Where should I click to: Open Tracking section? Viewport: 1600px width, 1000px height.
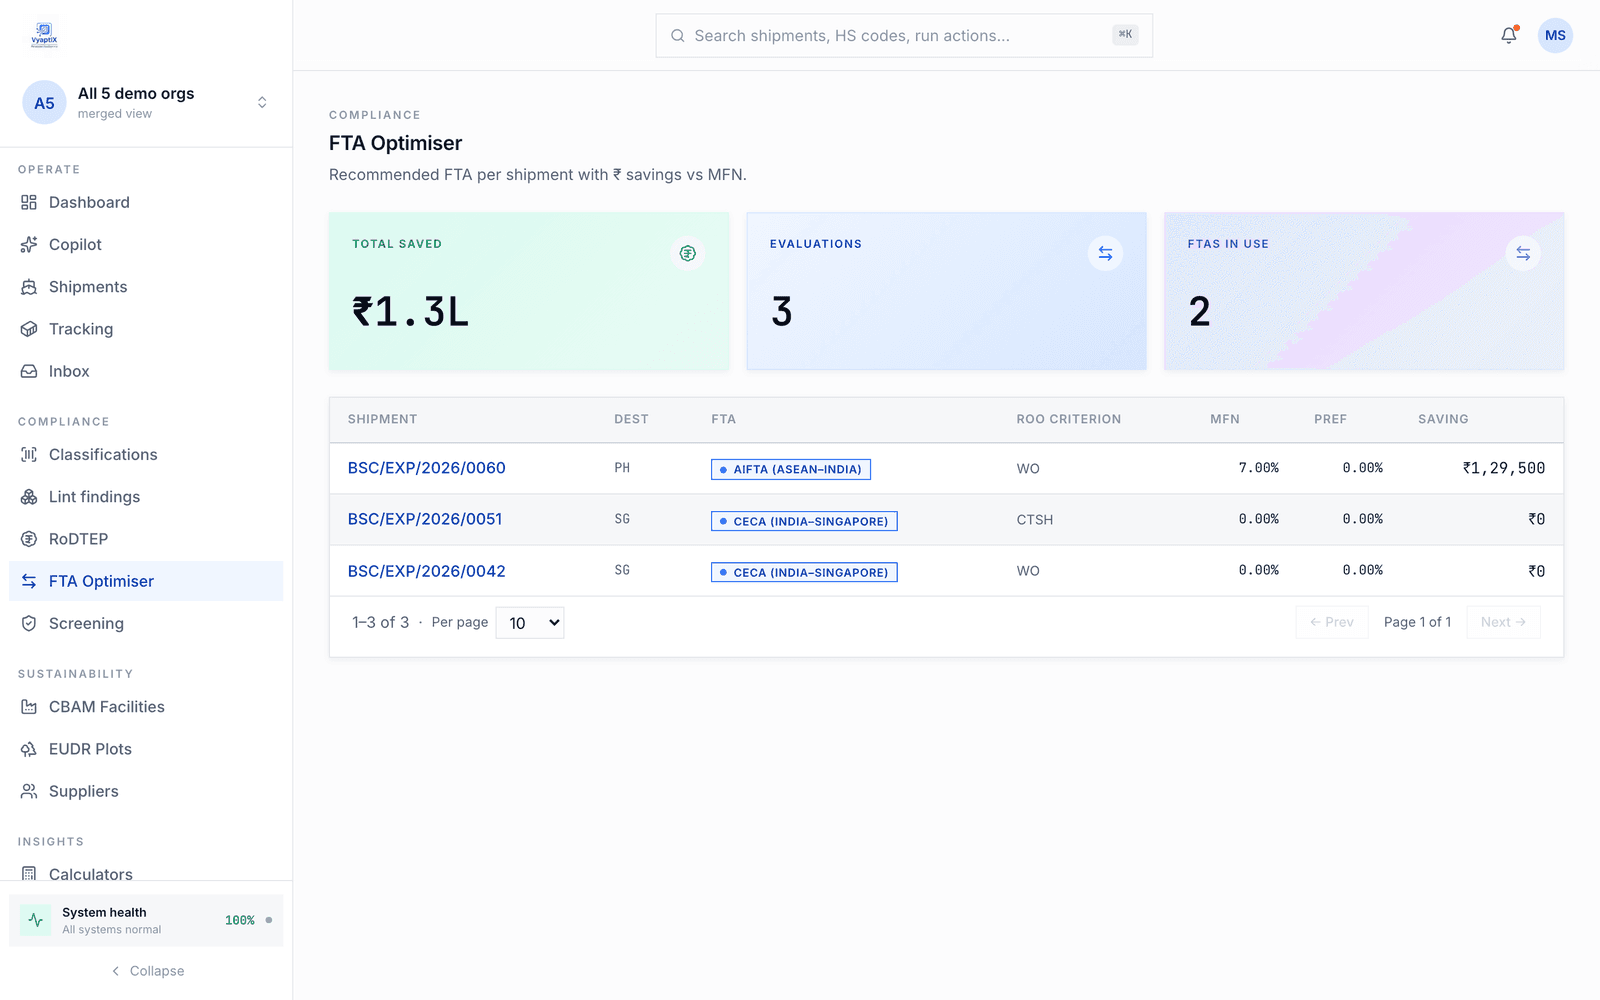point(146,329)
